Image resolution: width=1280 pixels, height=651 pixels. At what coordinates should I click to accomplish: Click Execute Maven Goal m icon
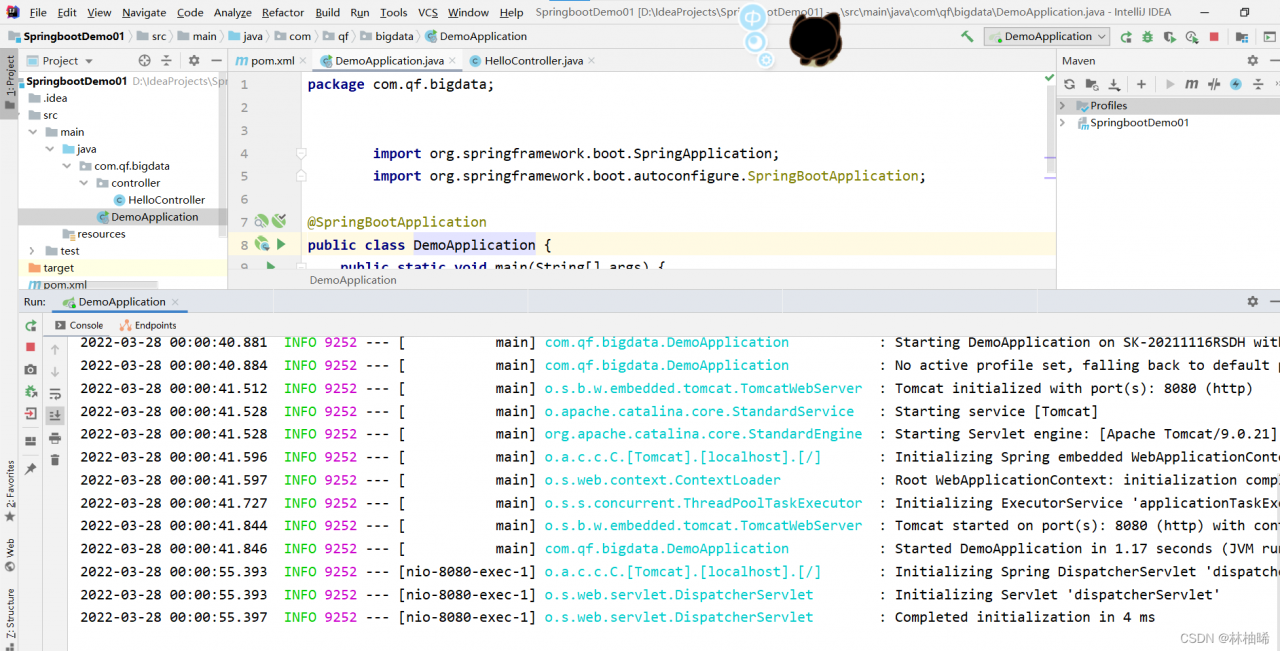tap(1191, 84)
